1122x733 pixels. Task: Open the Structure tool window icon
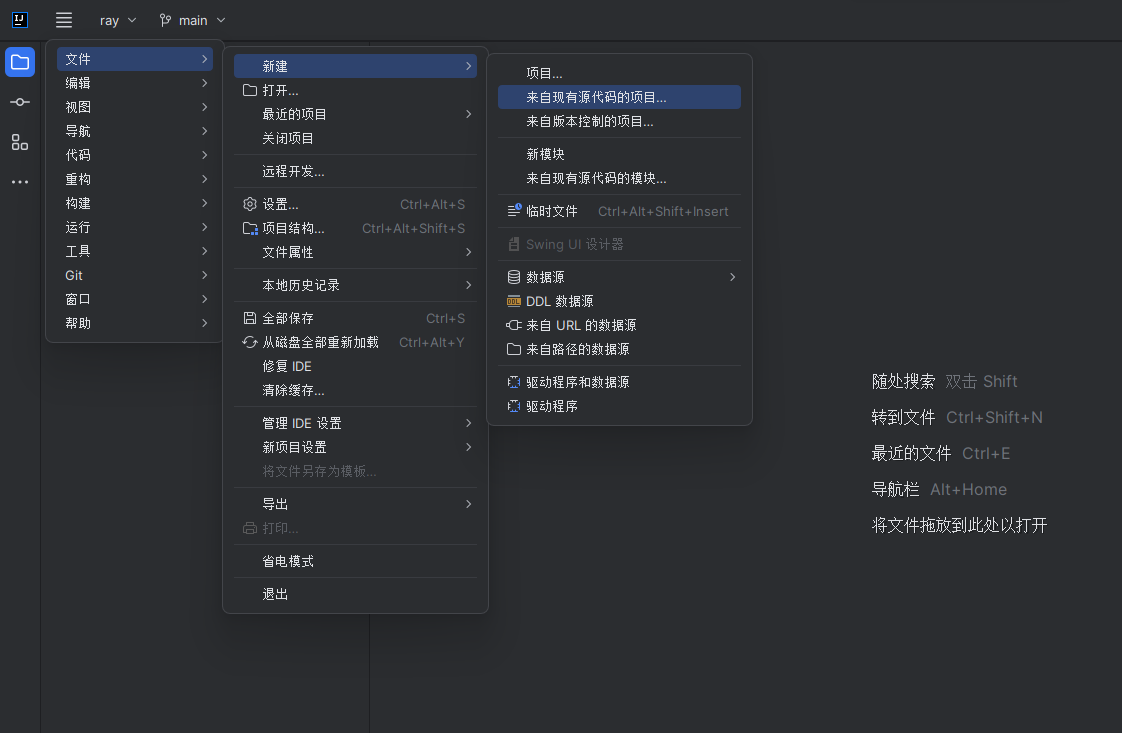pyautogui.click(x=20, y=142)
